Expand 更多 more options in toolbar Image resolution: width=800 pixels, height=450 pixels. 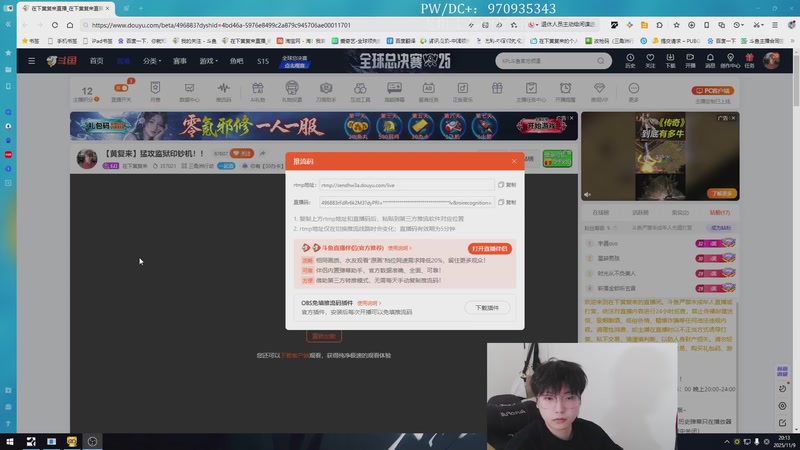coord(634,91)
